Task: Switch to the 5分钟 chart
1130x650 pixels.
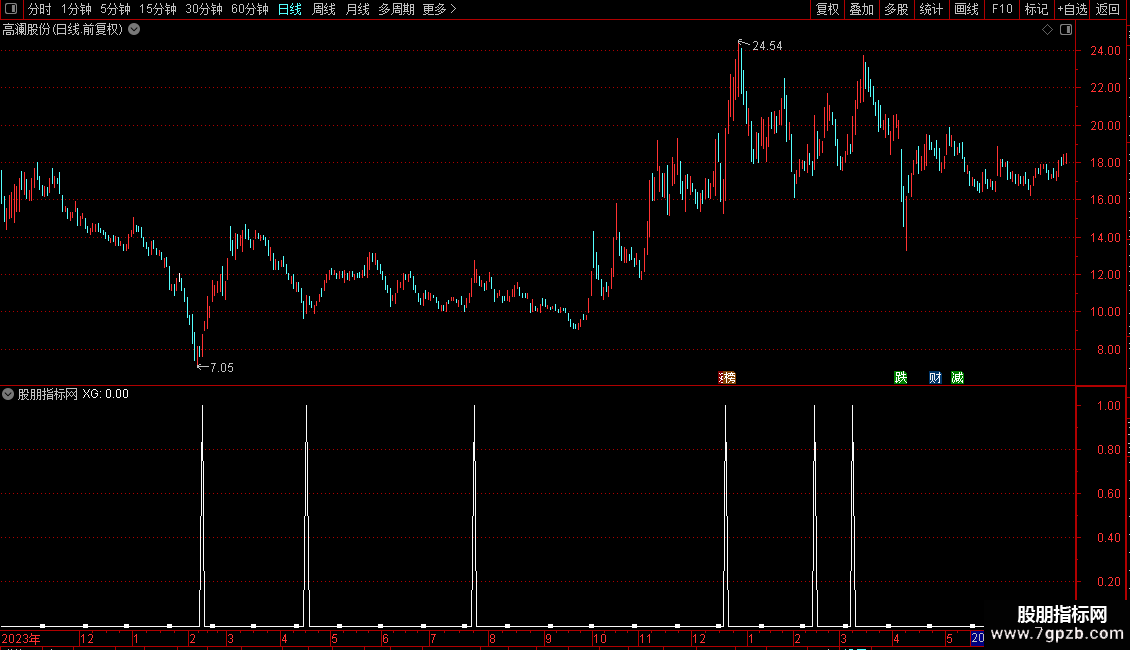Action: click(115, 9)
